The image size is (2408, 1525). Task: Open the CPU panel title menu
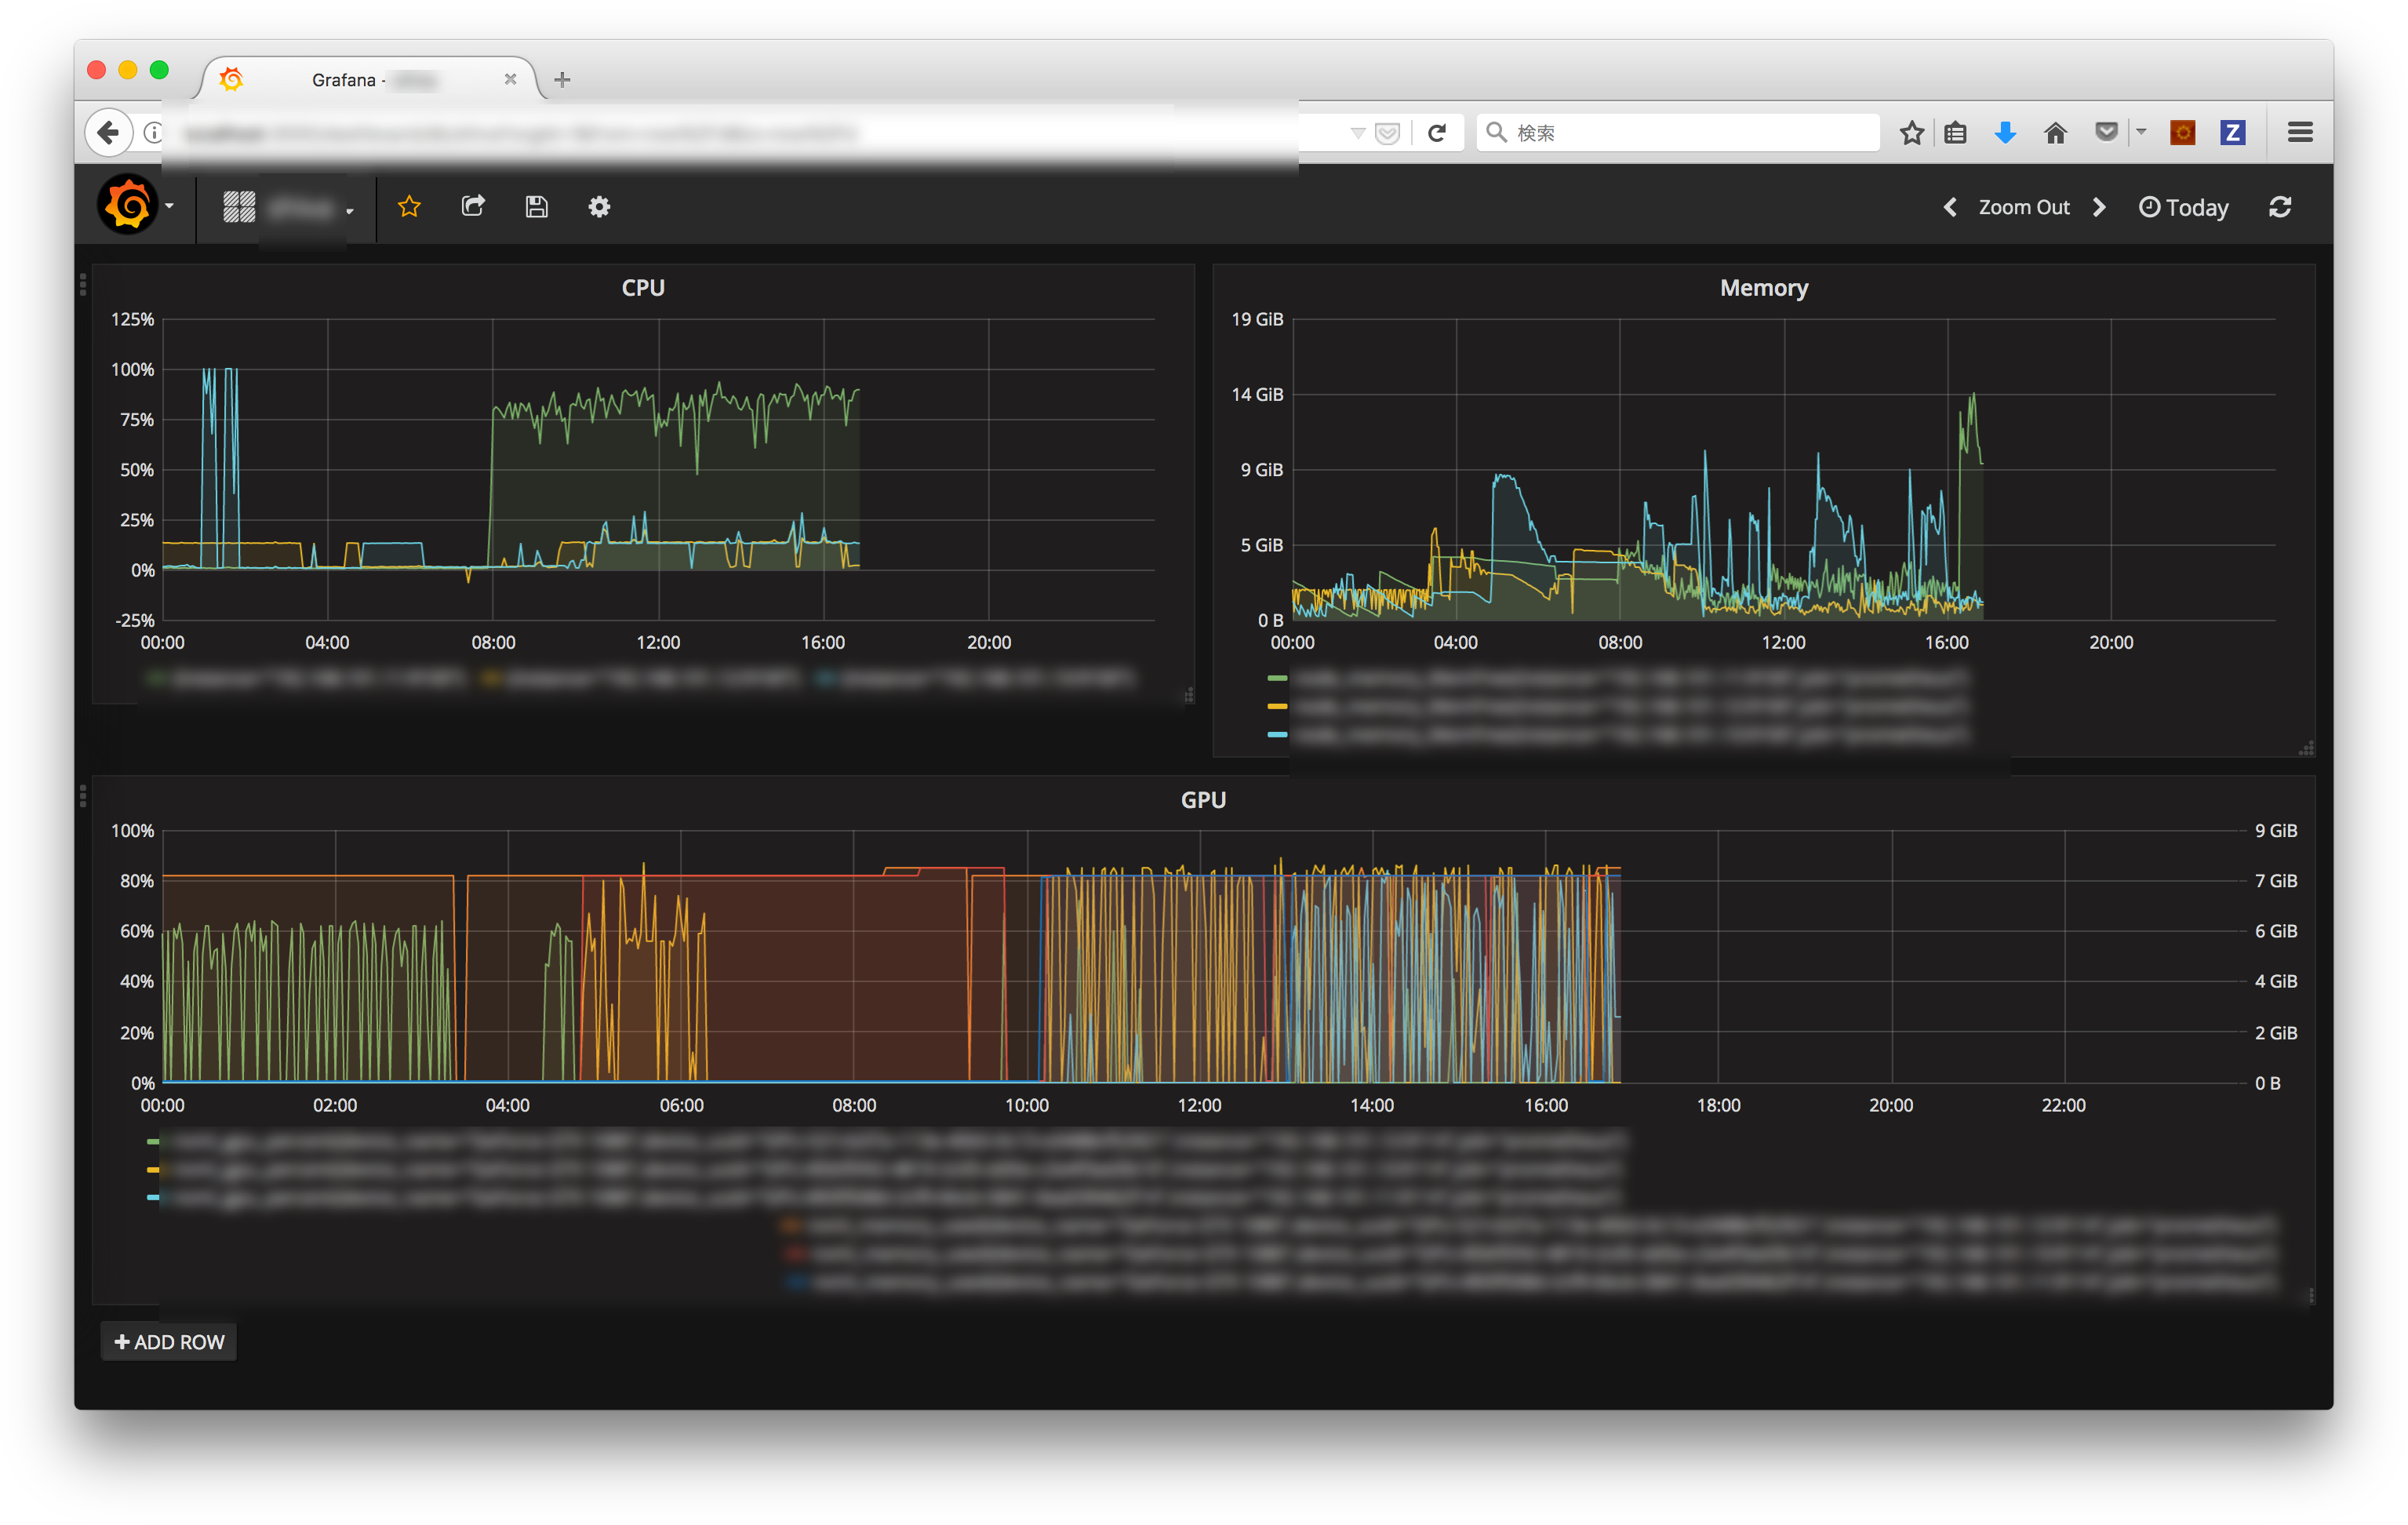point(643,288)
